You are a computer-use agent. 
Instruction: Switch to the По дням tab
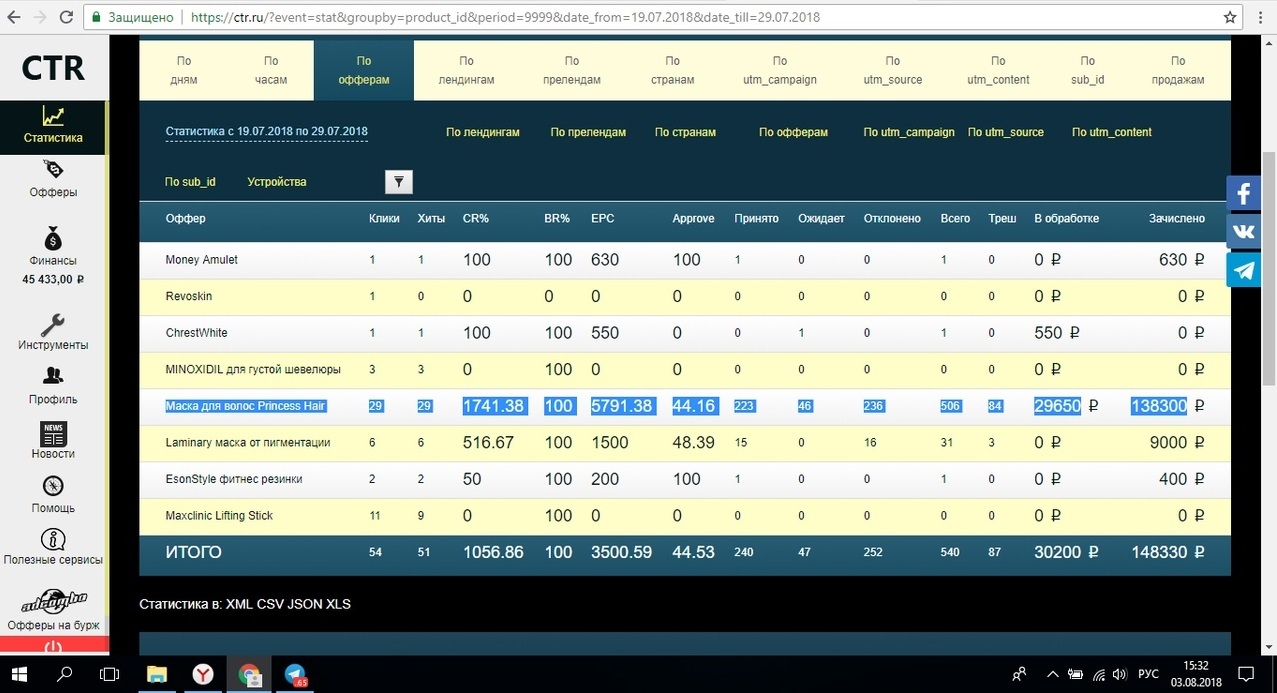(x=184, y=70)
